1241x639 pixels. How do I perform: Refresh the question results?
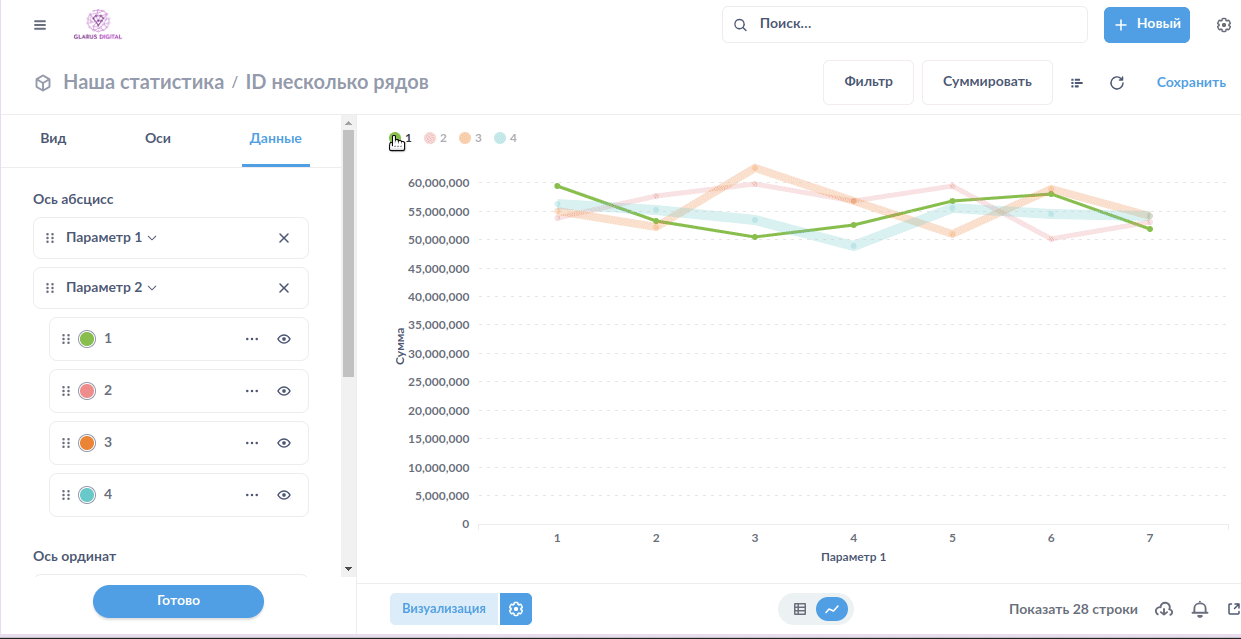click(x=1117, y=83)
